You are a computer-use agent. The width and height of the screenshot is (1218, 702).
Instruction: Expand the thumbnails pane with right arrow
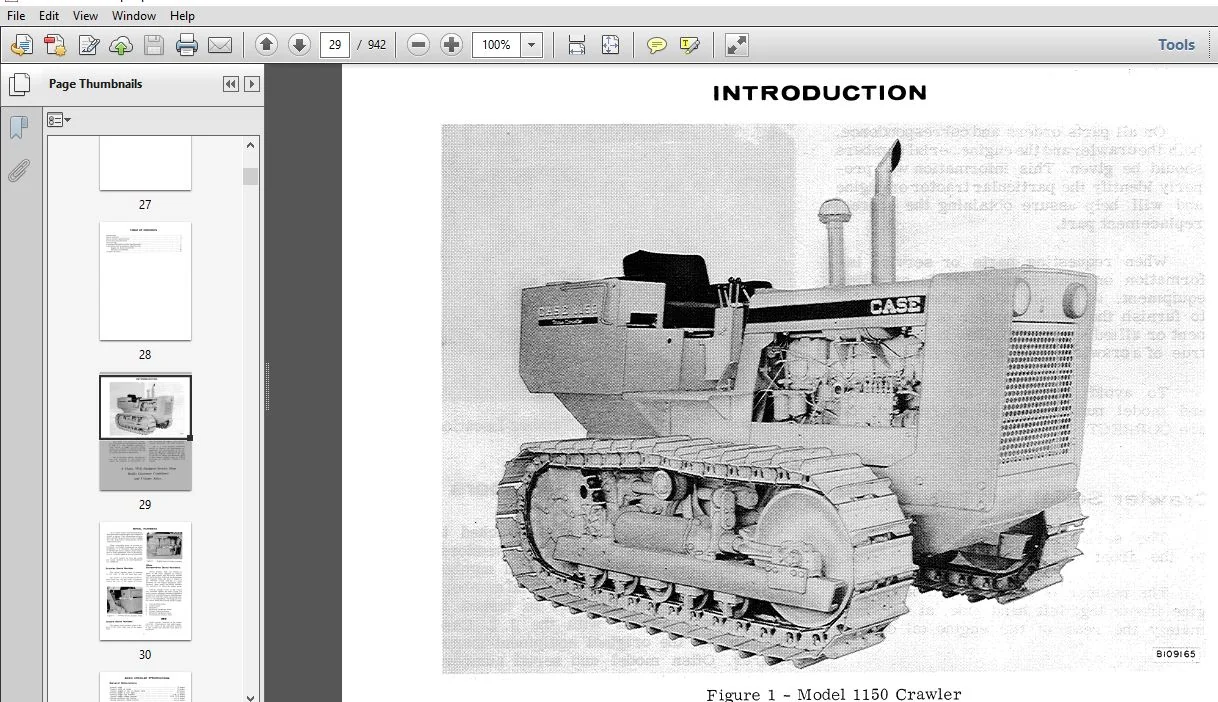252,84
